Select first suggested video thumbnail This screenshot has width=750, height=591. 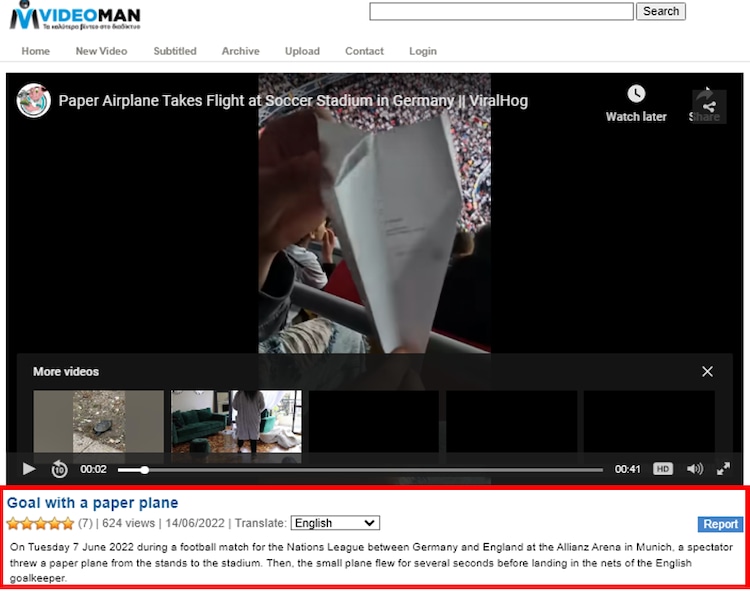[x=98, y=420]
